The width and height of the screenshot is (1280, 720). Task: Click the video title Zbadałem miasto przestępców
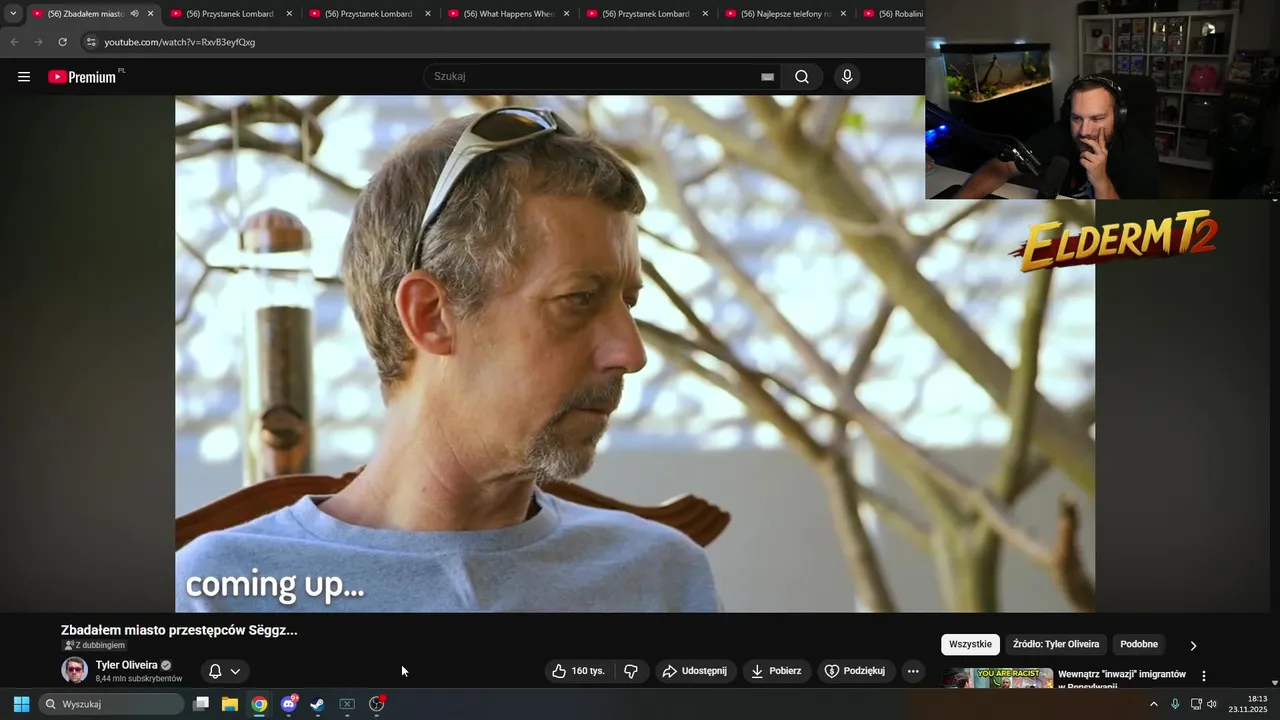tap(179, 630)
